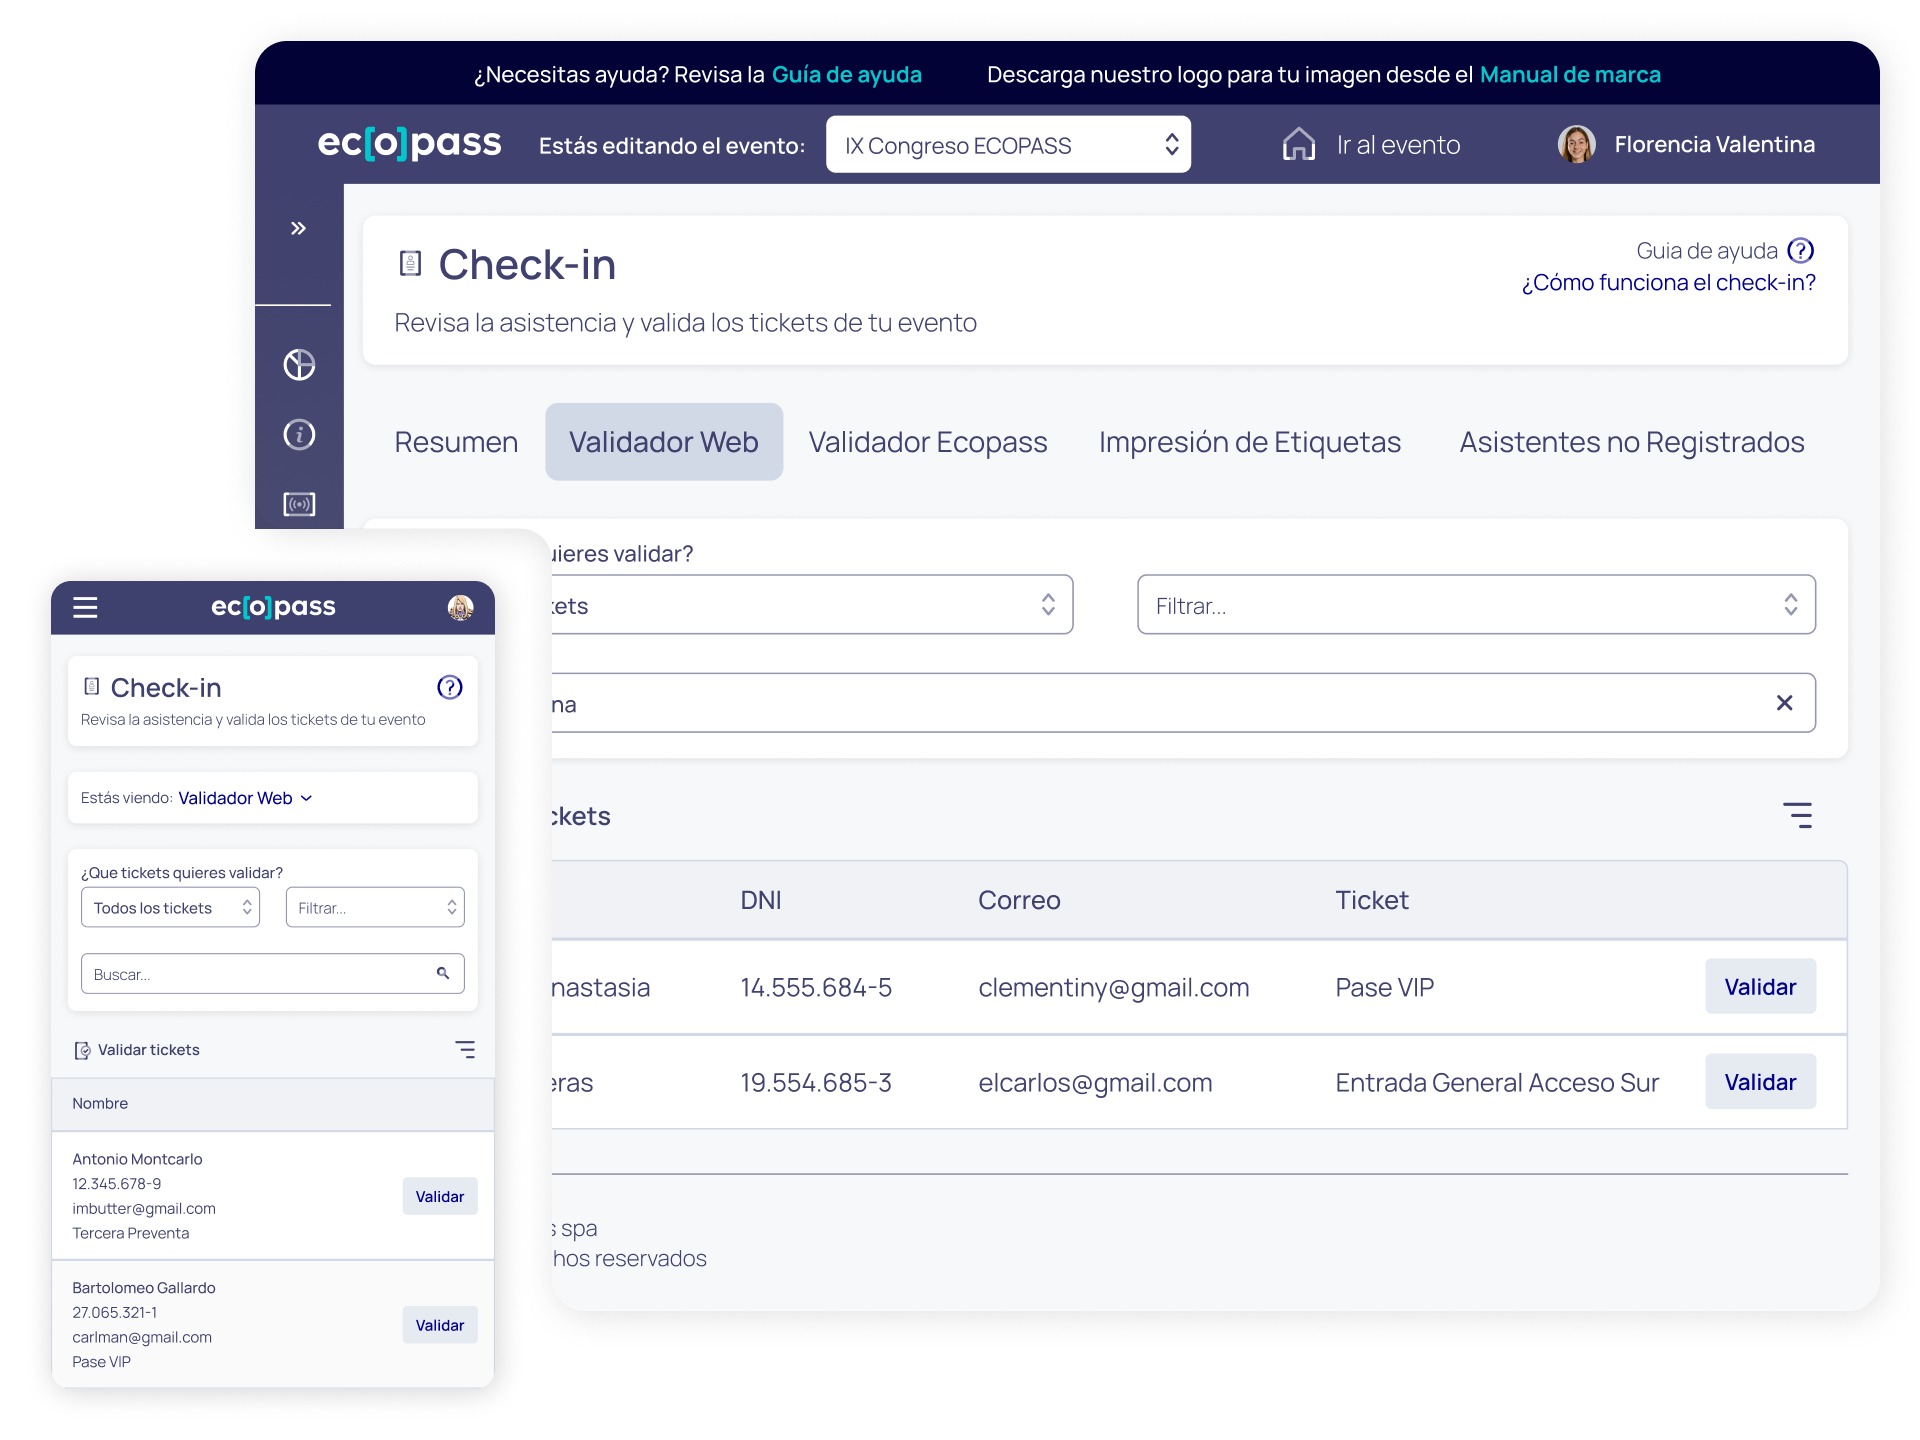Expand the sidebar with the double-arrow icon

297,228
